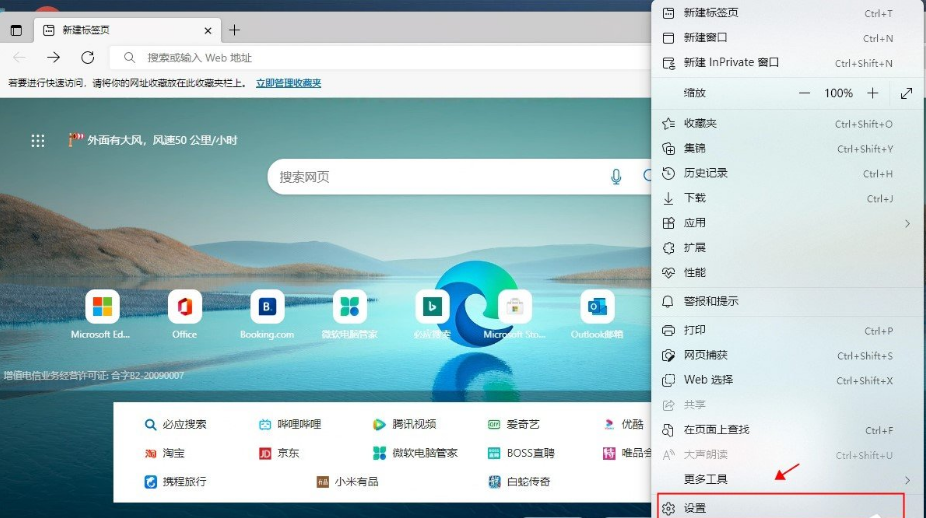Open 性能 from menu
This screenshot has height=518, width=926.
coord(787,272)
